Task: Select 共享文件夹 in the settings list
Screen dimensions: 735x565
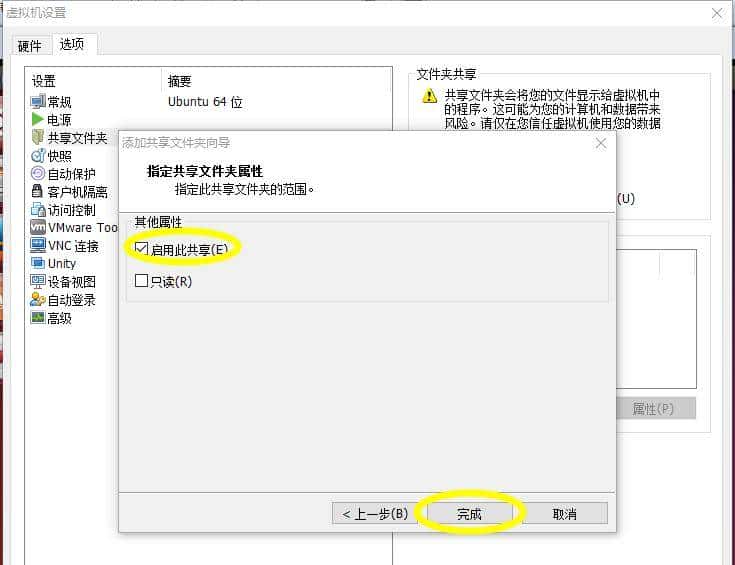Action: 77,138
